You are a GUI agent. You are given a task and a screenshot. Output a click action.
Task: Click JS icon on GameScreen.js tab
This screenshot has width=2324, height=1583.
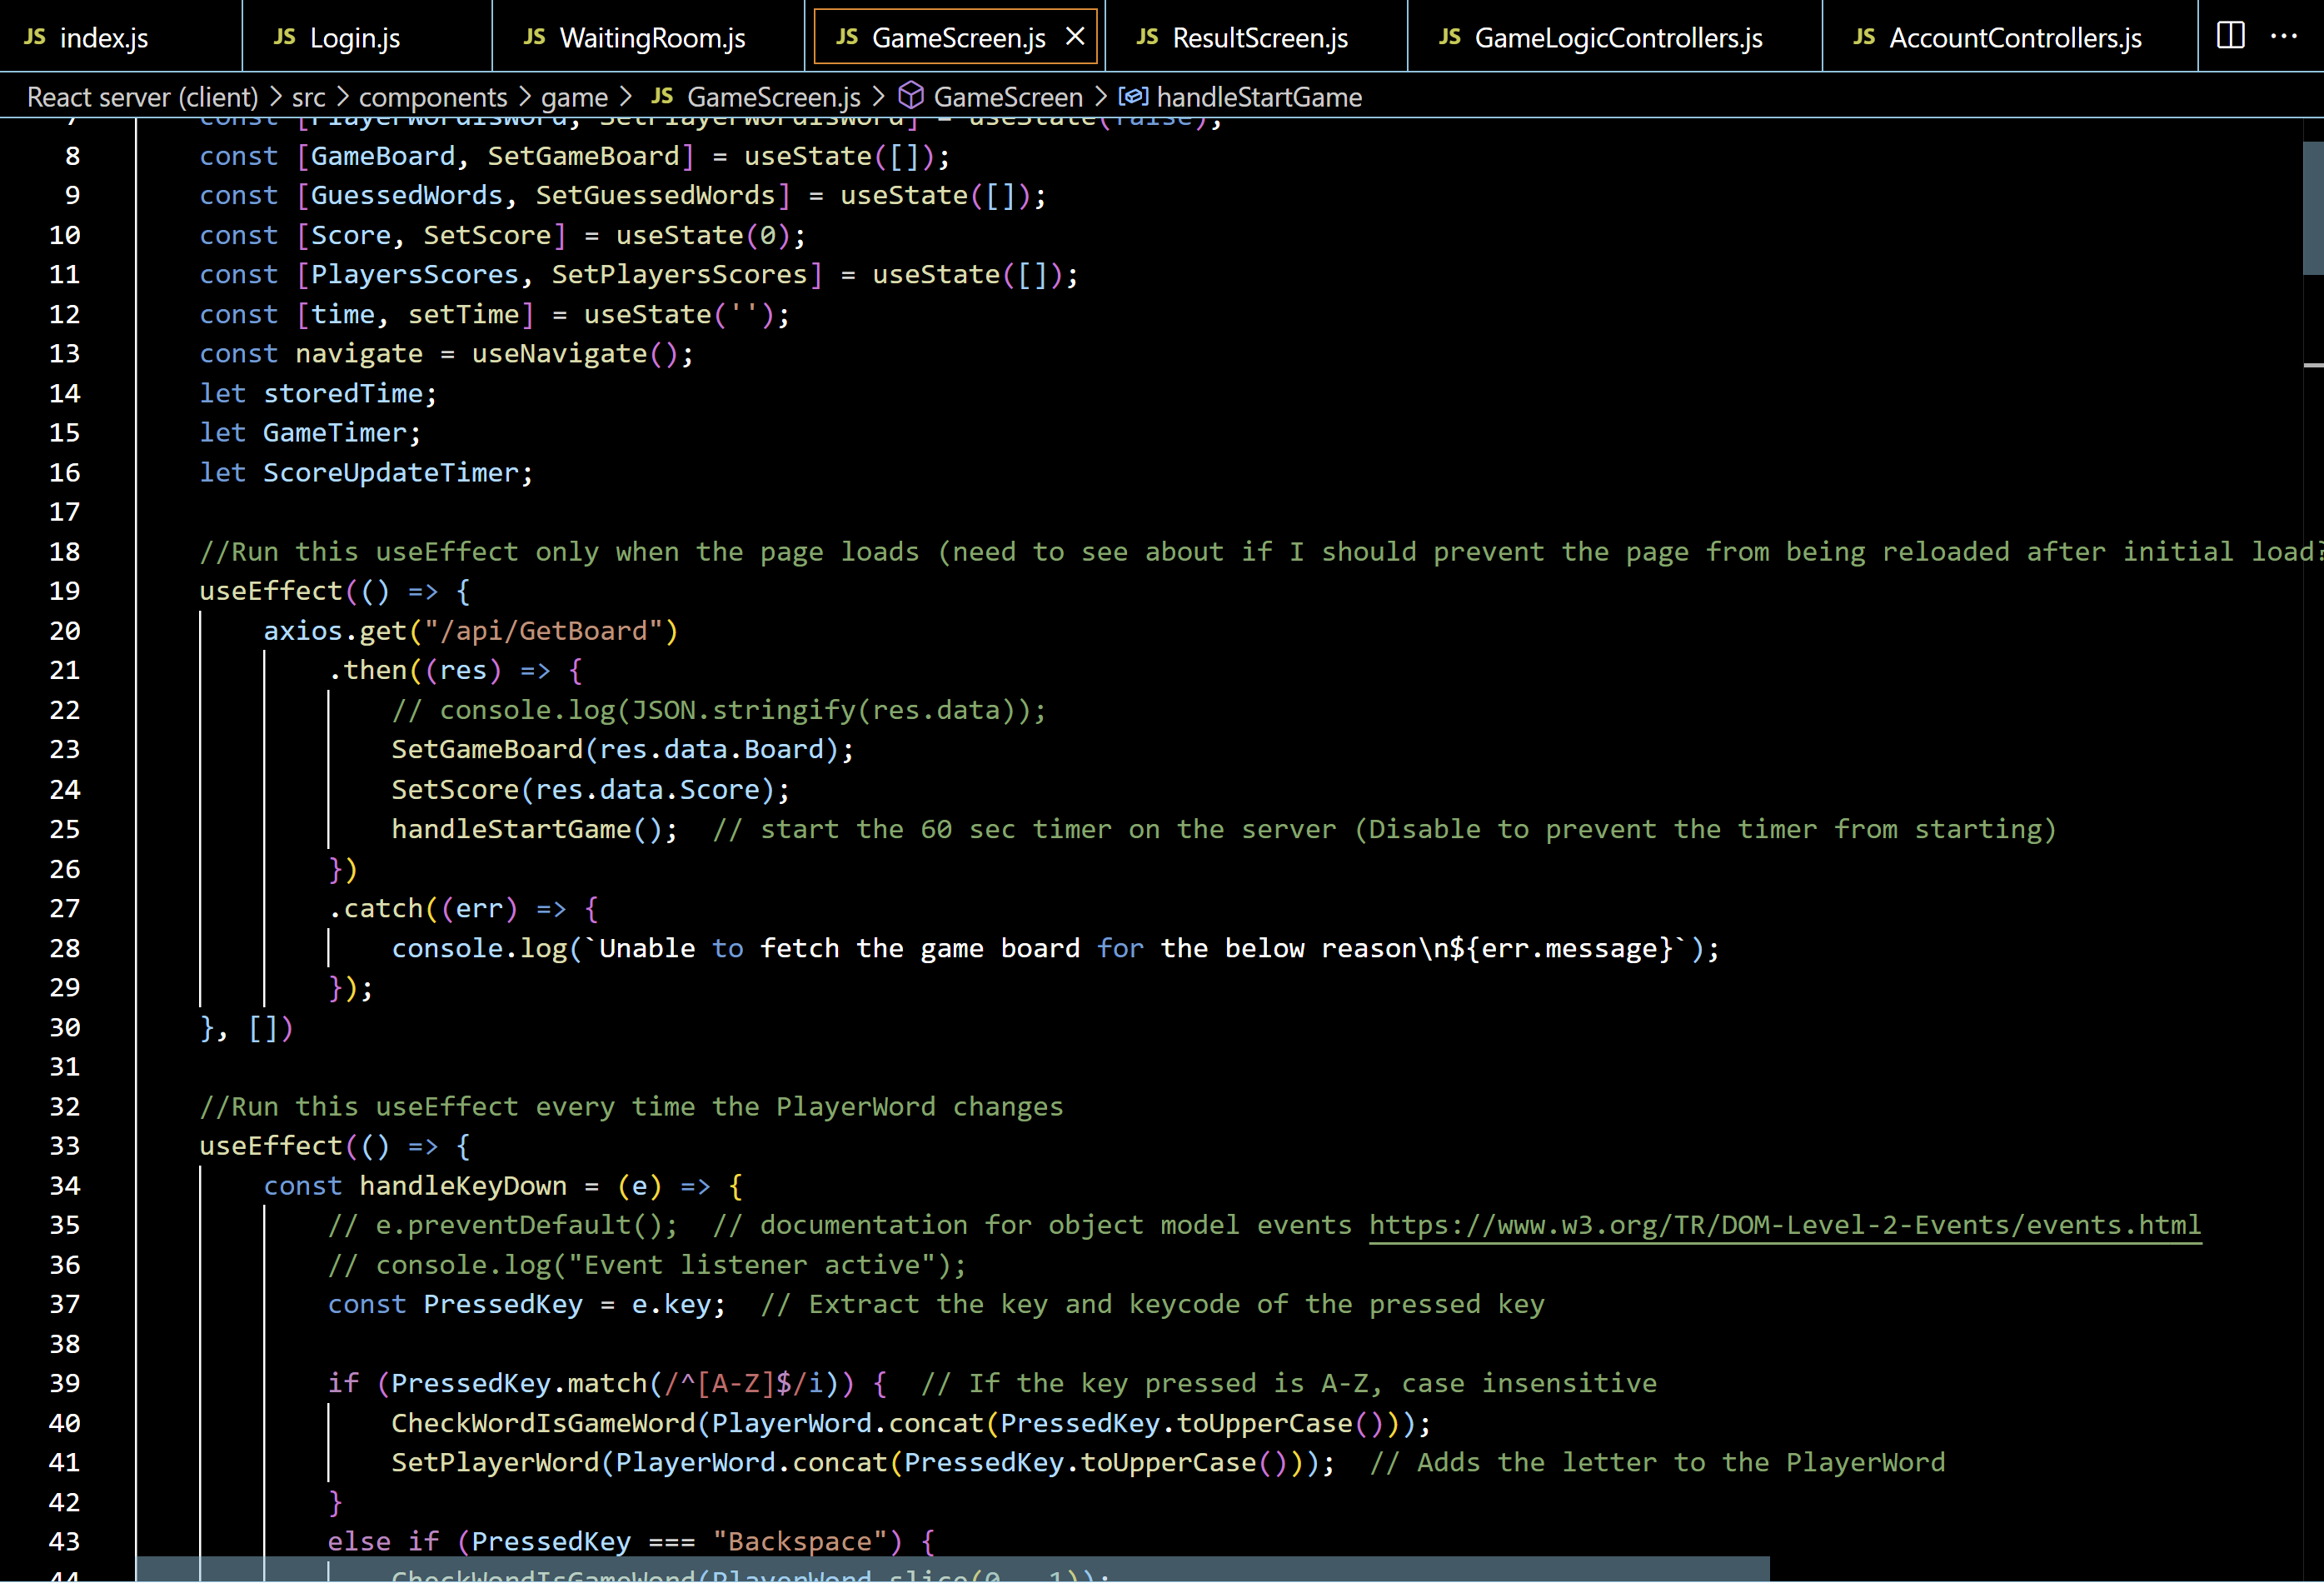(x=847, y=38)
